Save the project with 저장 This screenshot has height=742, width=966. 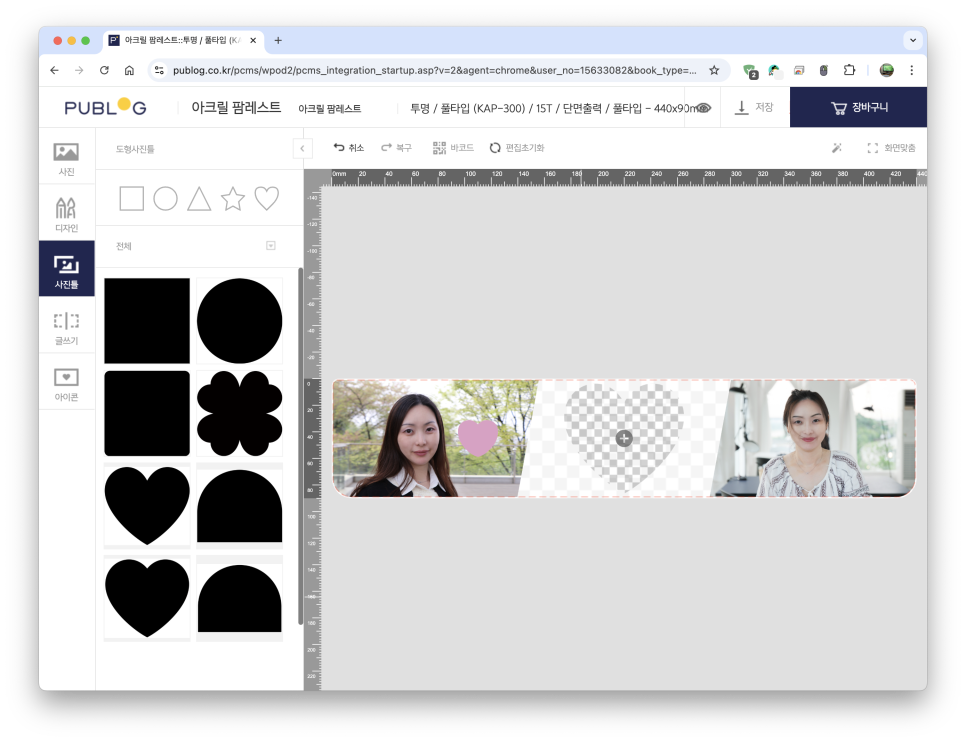click(x=754, y=108)
